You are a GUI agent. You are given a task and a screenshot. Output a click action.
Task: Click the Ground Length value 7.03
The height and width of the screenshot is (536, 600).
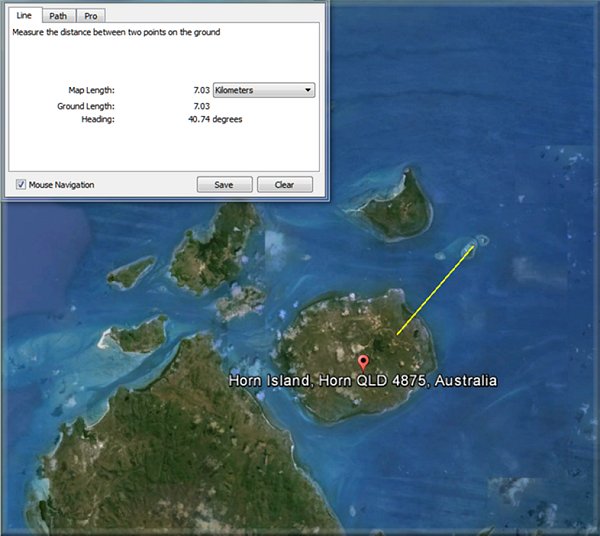coord(202,106)
